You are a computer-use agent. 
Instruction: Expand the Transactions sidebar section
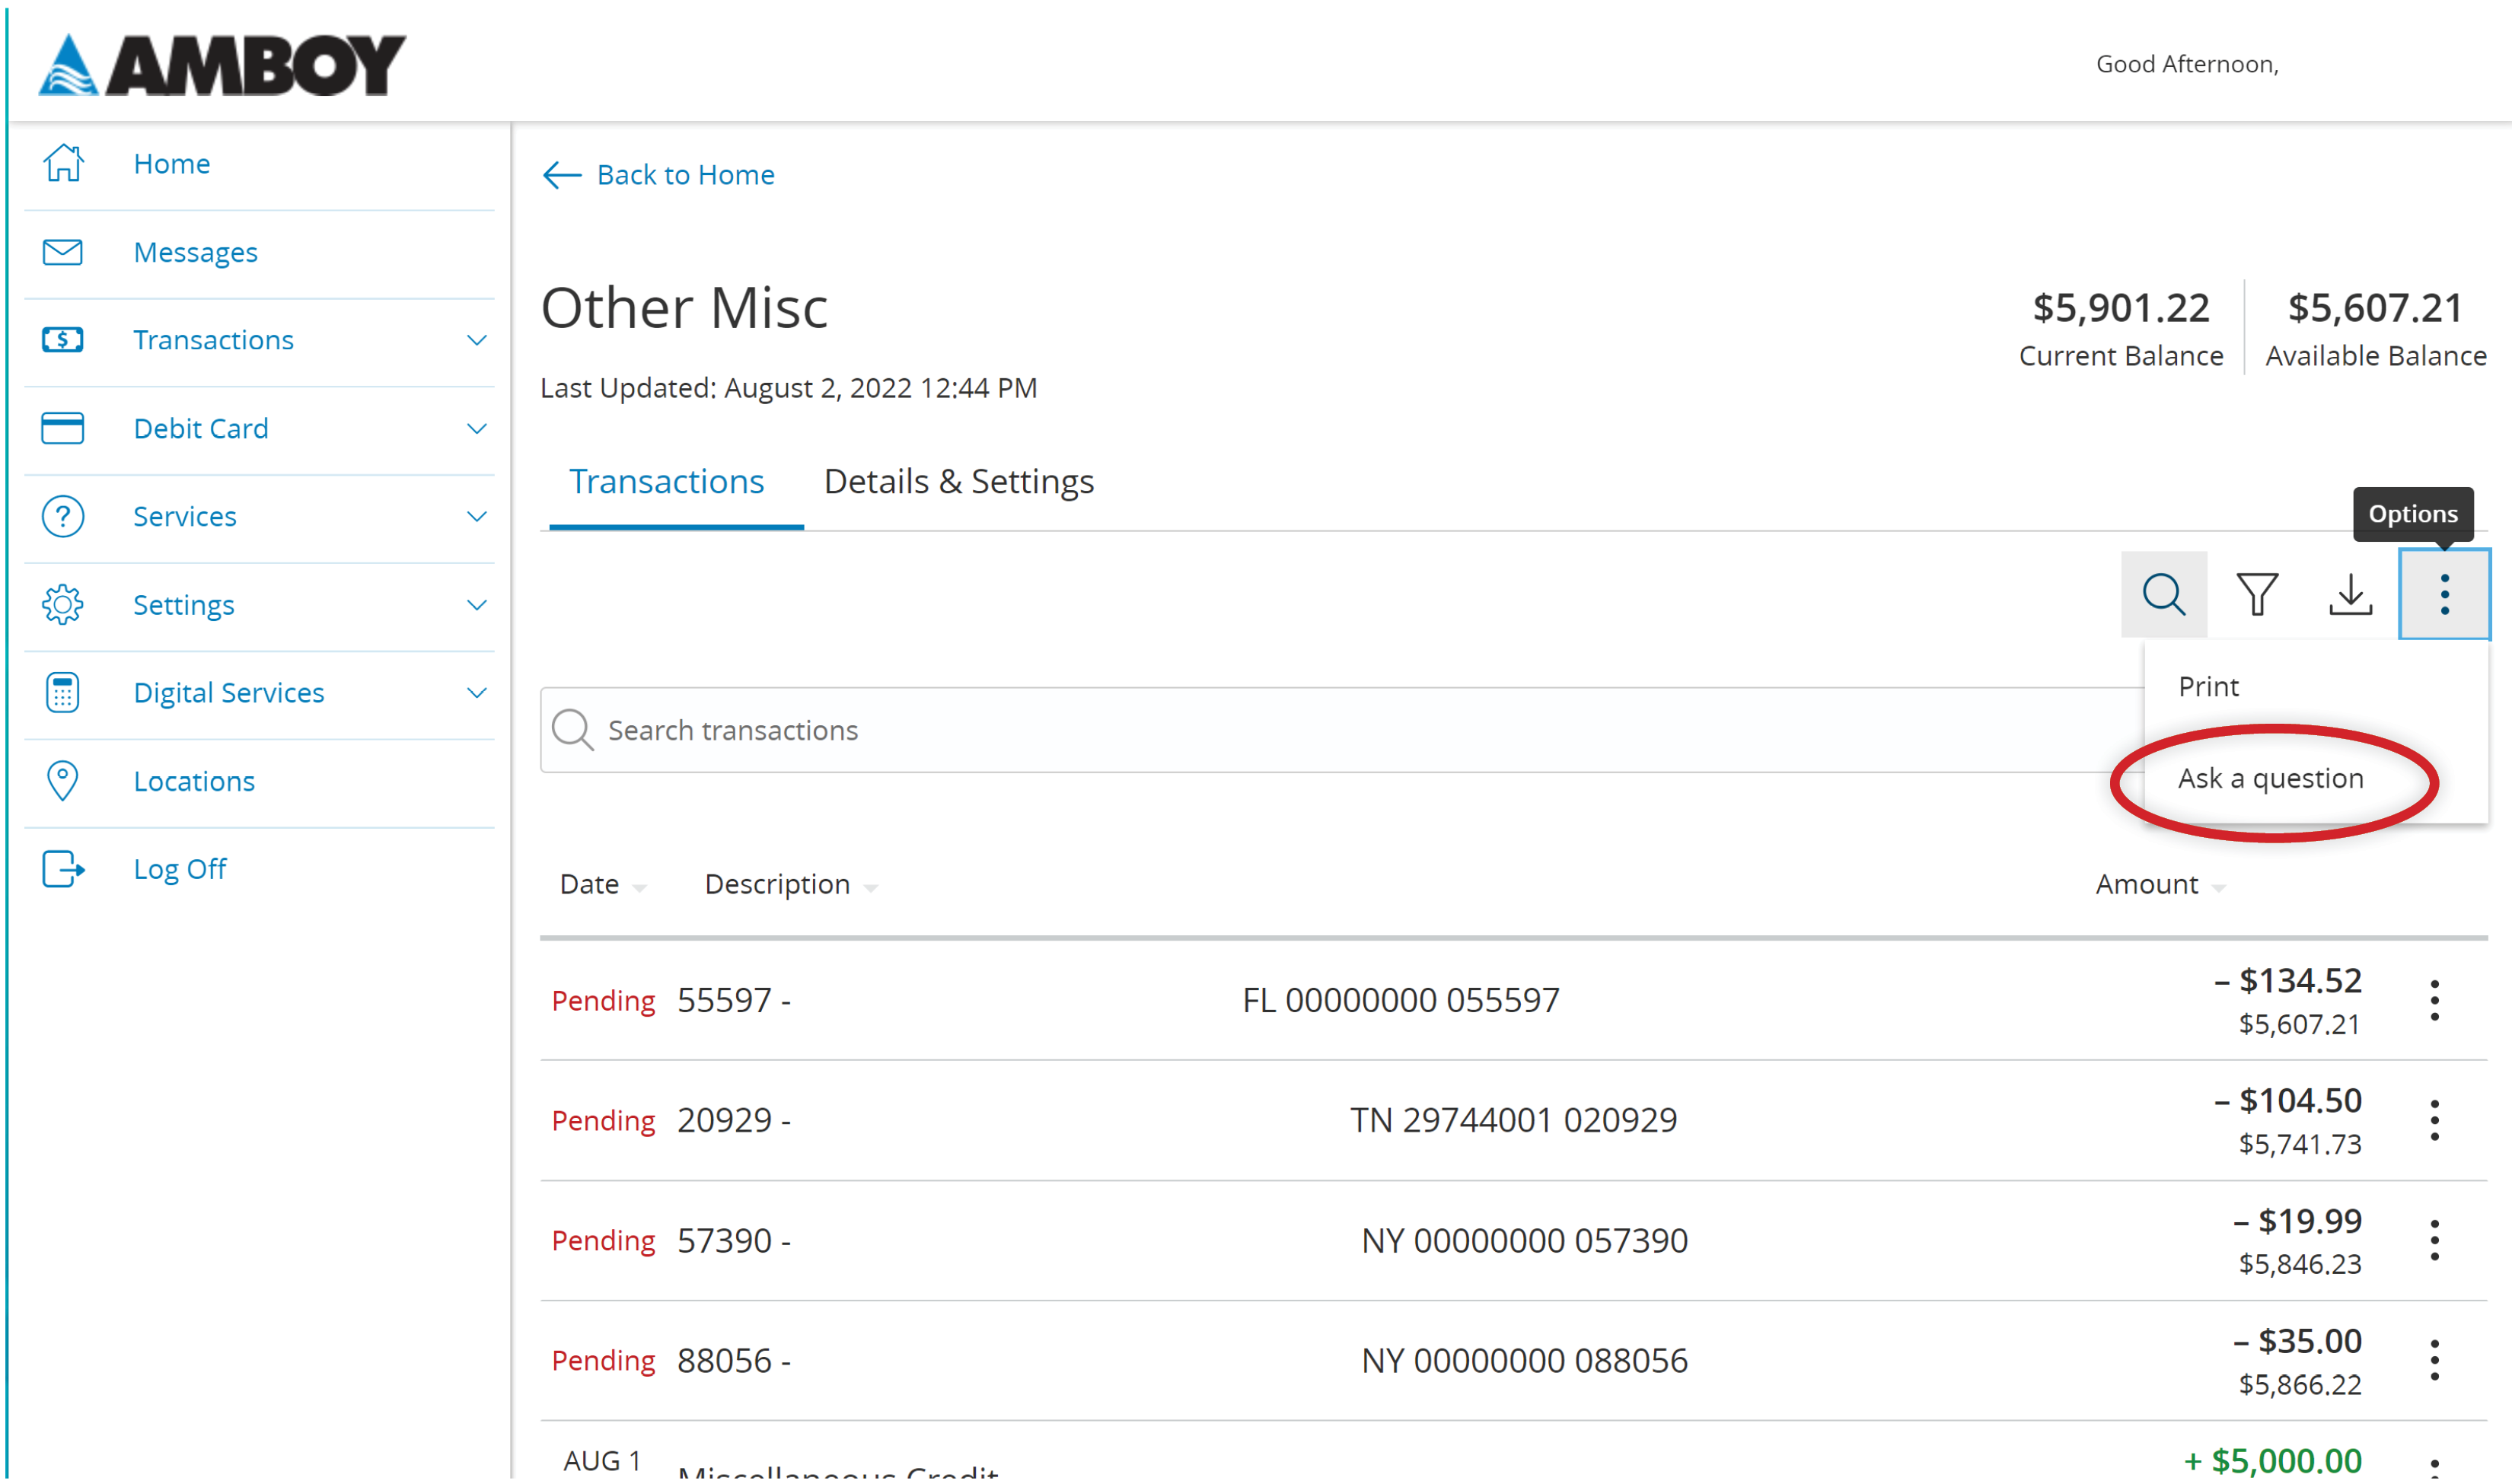(x=478, y=340)
